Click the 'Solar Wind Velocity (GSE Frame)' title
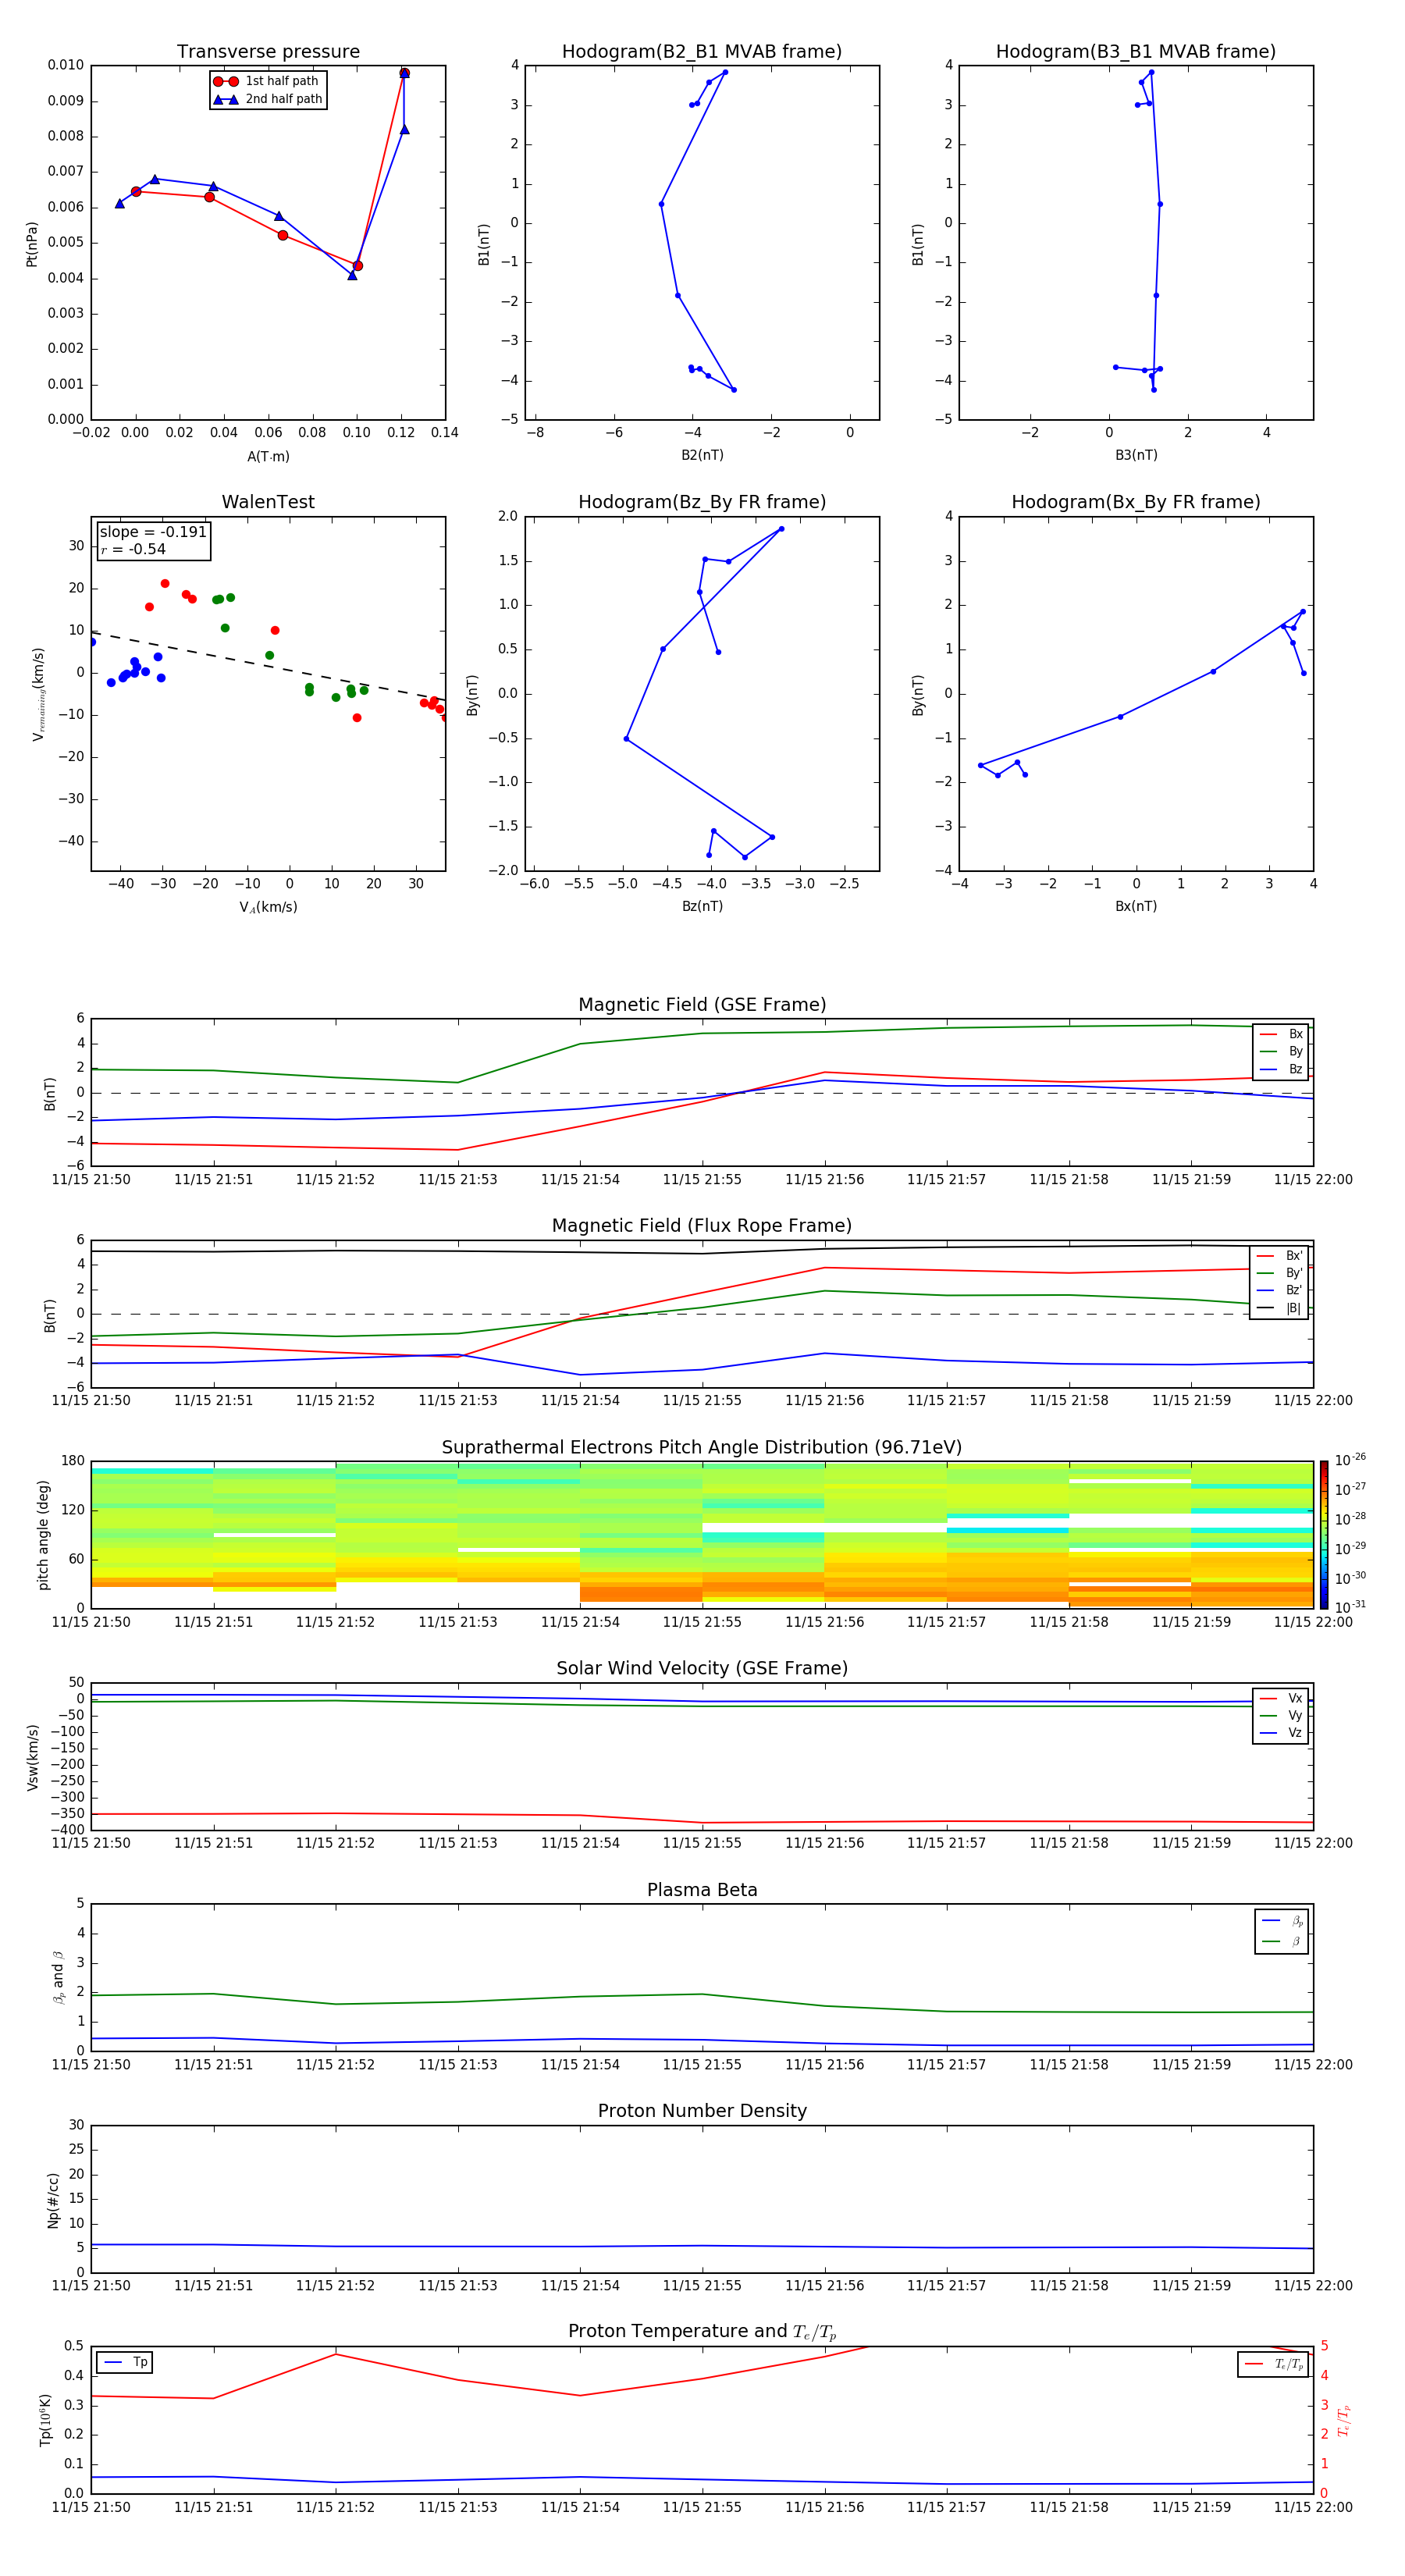 click(x=702, y=1669)
